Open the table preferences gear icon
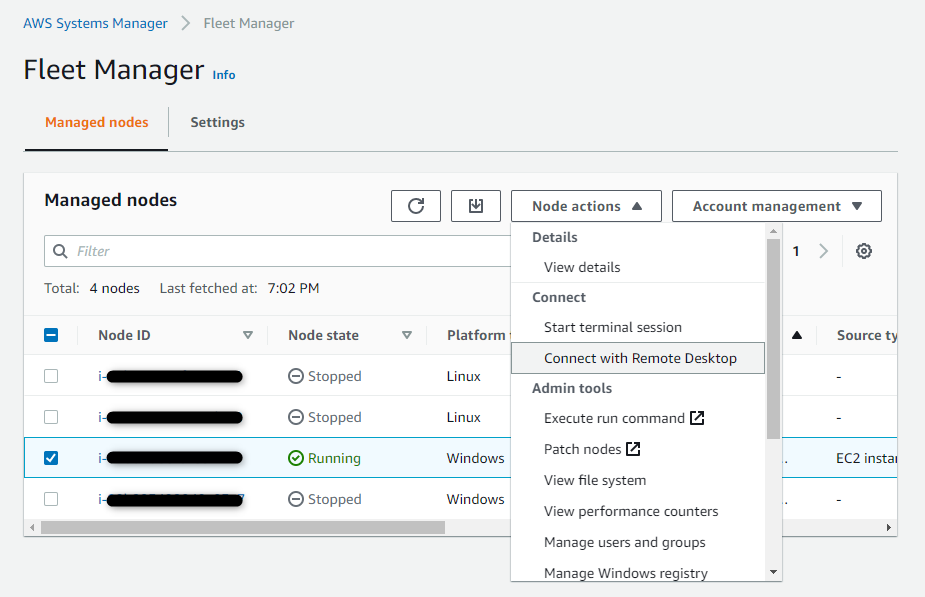The image size is (925, 597). click(864, 251)
